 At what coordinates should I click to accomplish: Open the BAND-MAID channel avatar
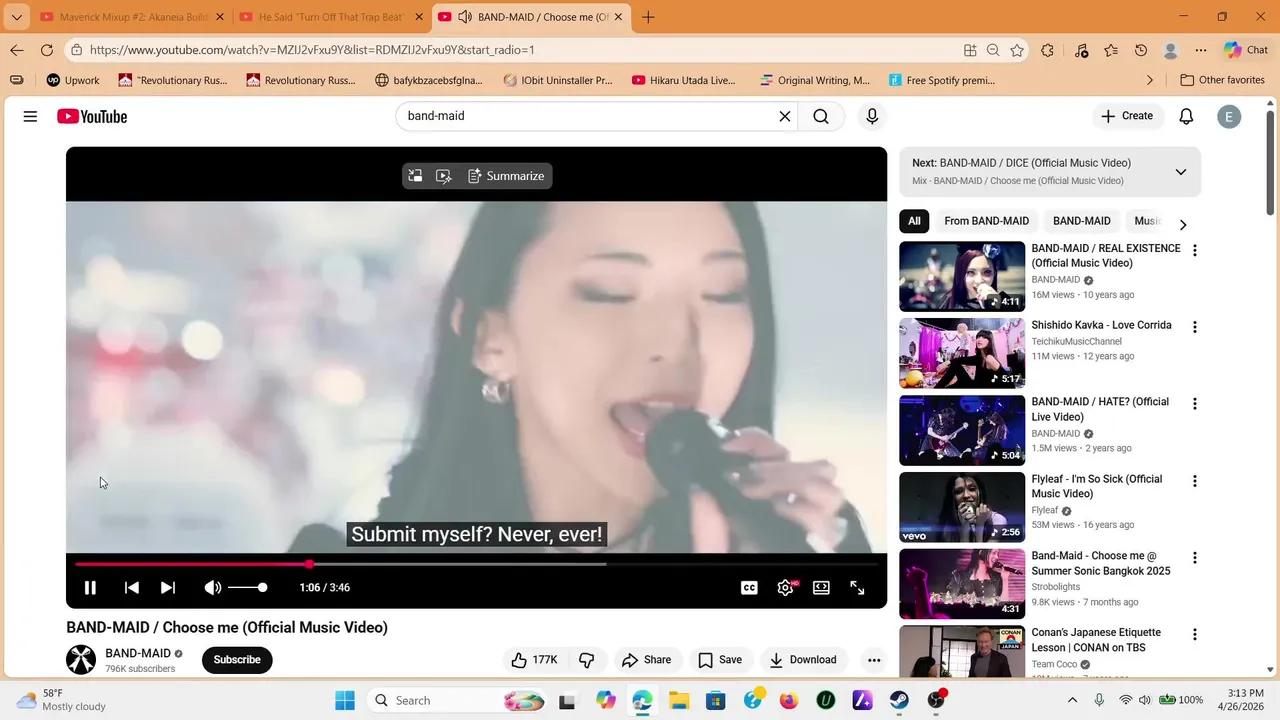(81, 660)
